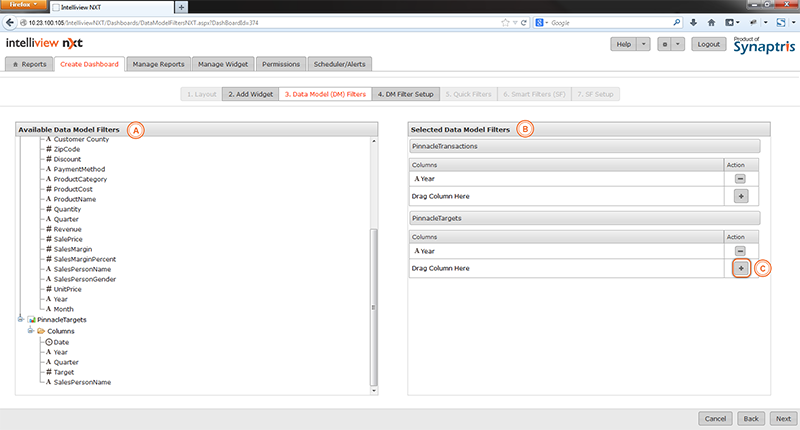Open the Scheduler/Alerts tab
Viewport: 800px width, 430px height.
[339, 64]
